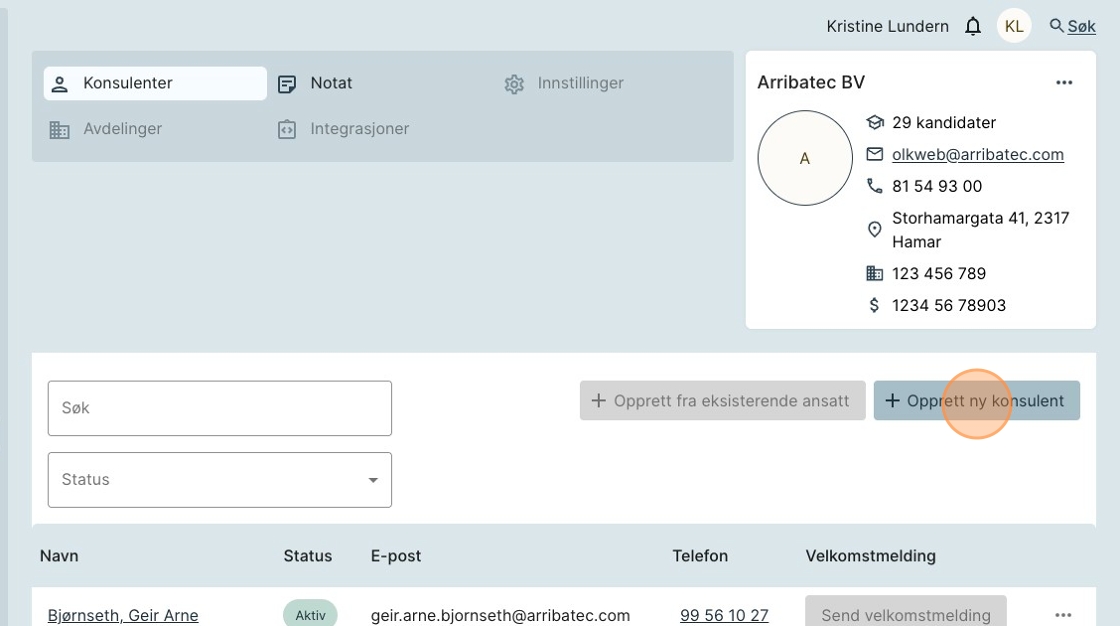Click the Status column header
Viewport: 1120px width, 626px height.
point(308,556)
